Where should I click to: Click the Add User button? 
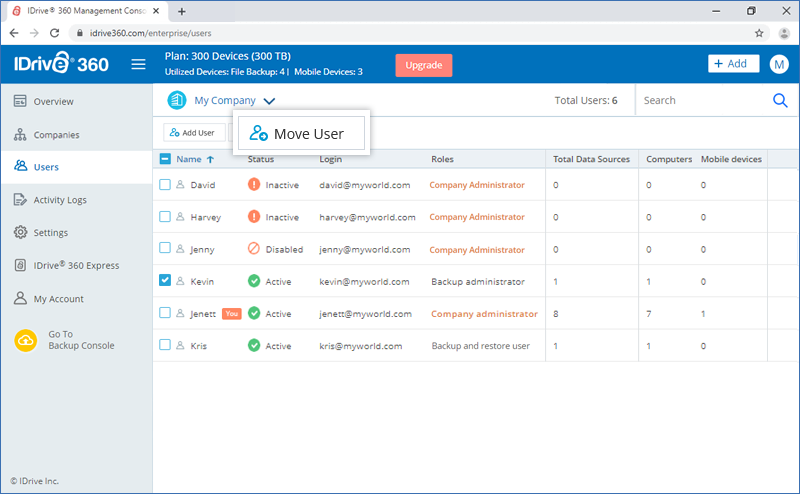coord(194,133)
